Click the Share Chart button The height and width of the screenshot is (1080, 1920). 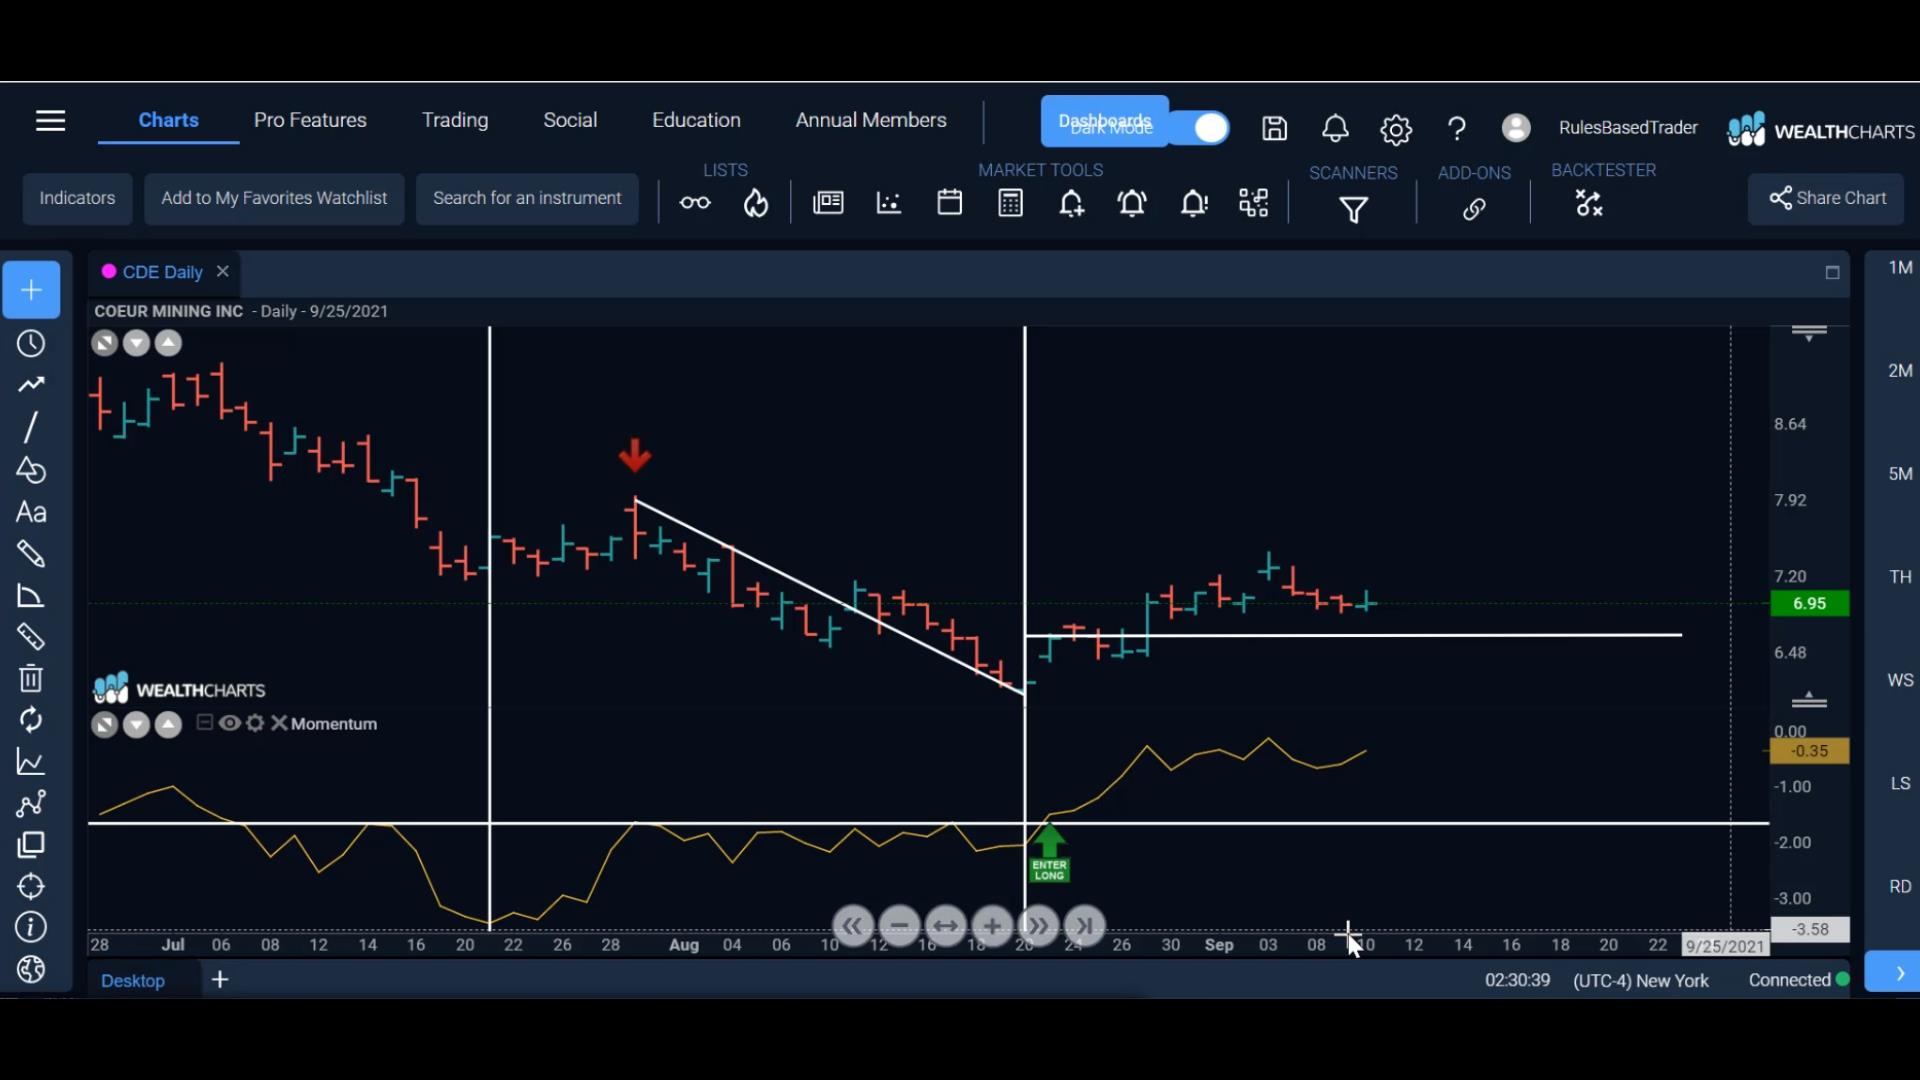pyautogui.click(x=1827, y=198)
